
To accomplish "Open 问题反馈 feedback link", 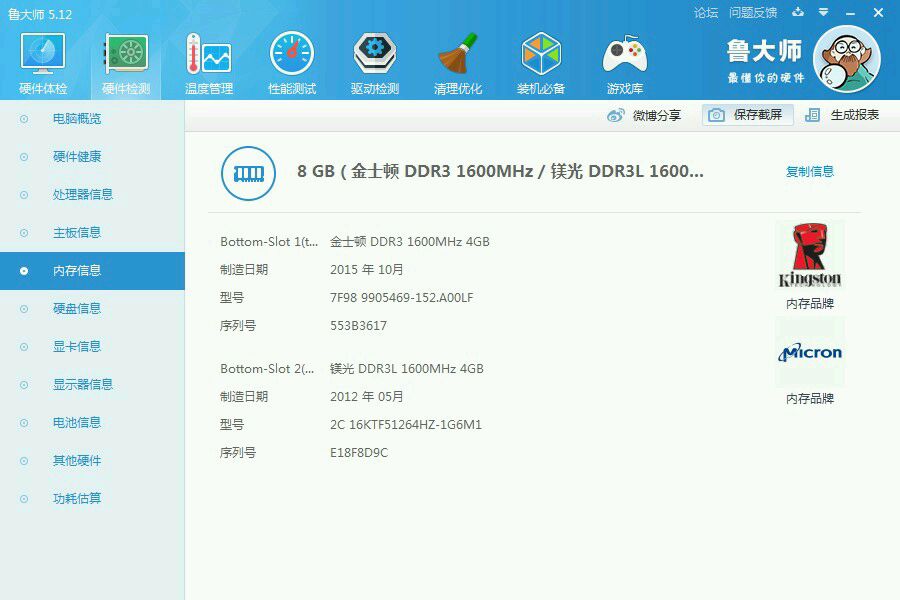I will coord(753,13).
